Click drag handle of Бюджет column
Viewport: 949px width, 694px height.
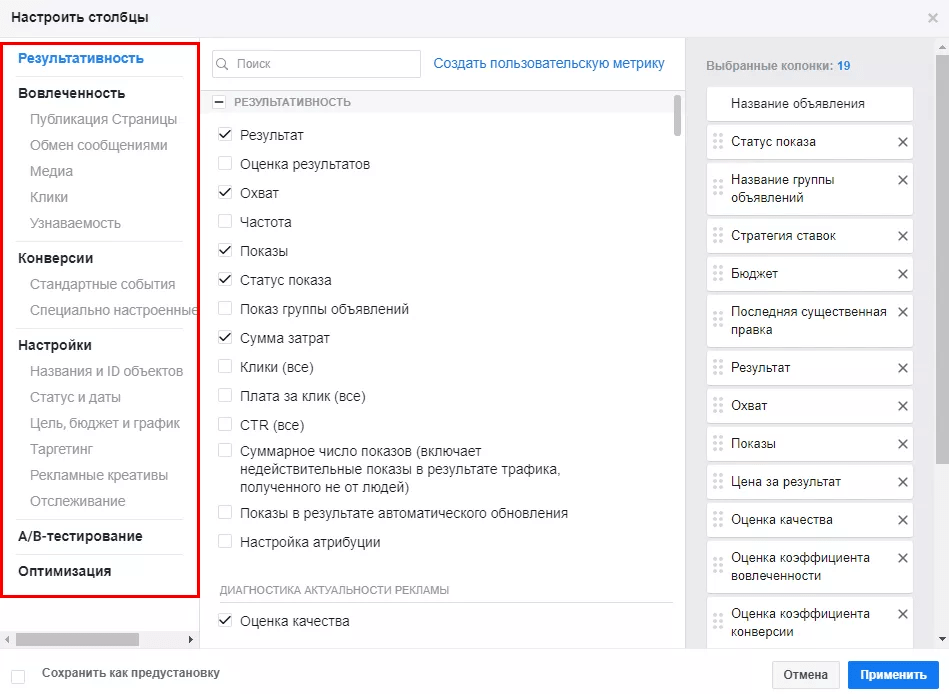718,273
